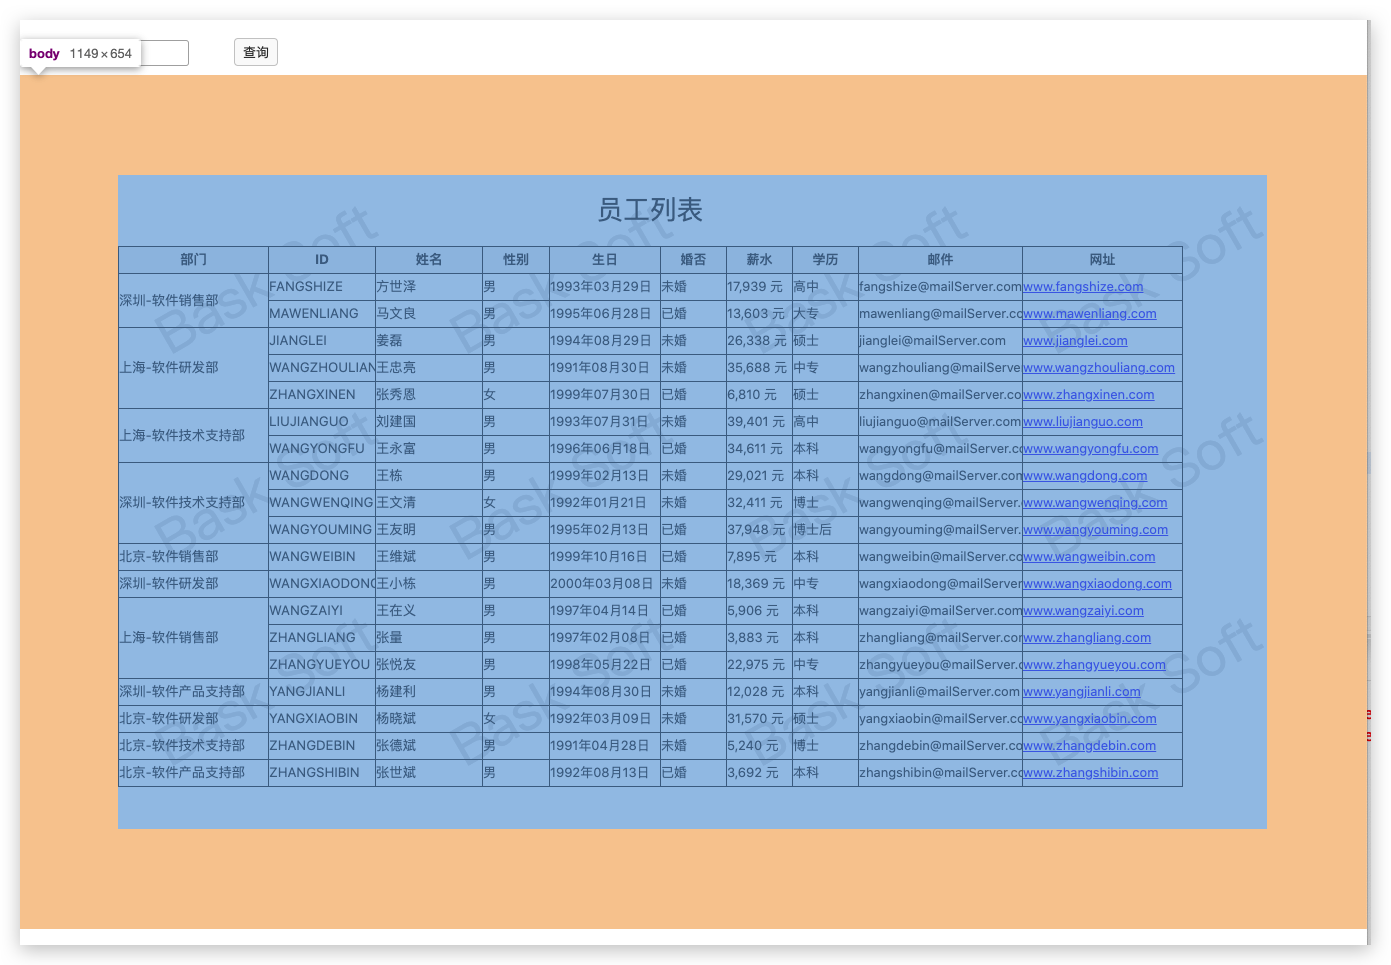1391x965 pixels.
Task: Open the www.wangdong.com link
Action: pos(1085,476)
